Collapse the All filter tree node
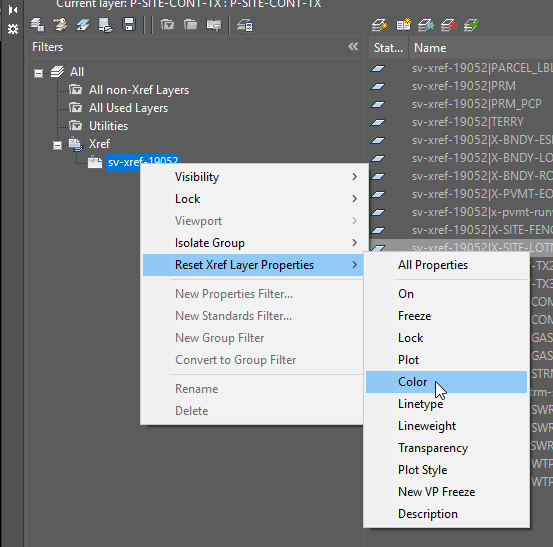The height and width of the screenshot is (547, 553). coord(38,73)
